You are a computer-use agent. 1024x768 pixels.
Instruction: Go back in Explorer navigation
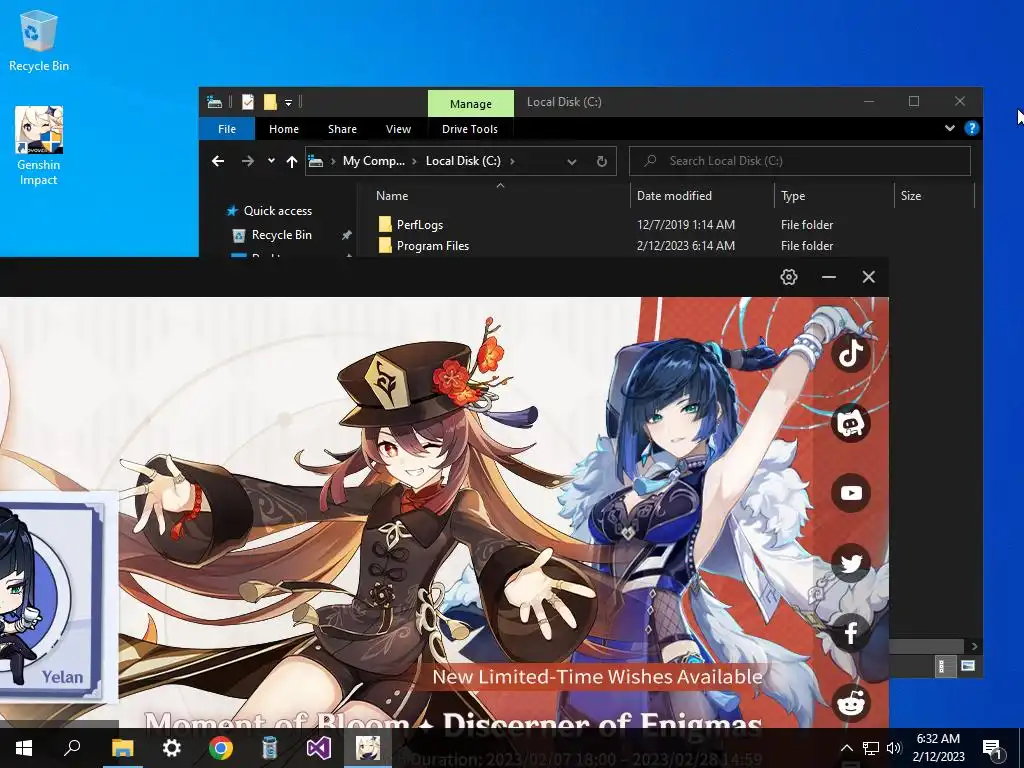tap(218, 161)
